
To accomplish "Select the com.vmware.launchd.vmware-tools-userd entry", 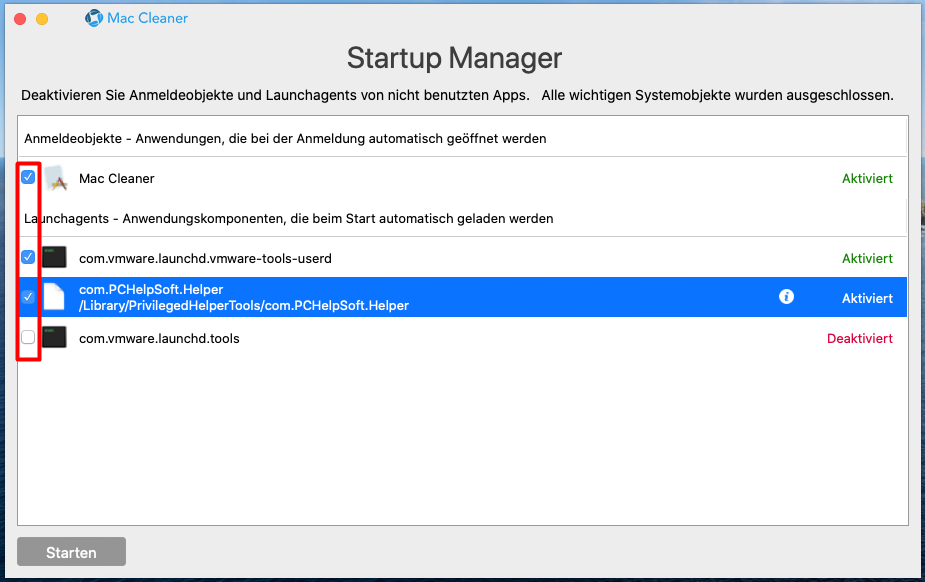I will (205, 258).
